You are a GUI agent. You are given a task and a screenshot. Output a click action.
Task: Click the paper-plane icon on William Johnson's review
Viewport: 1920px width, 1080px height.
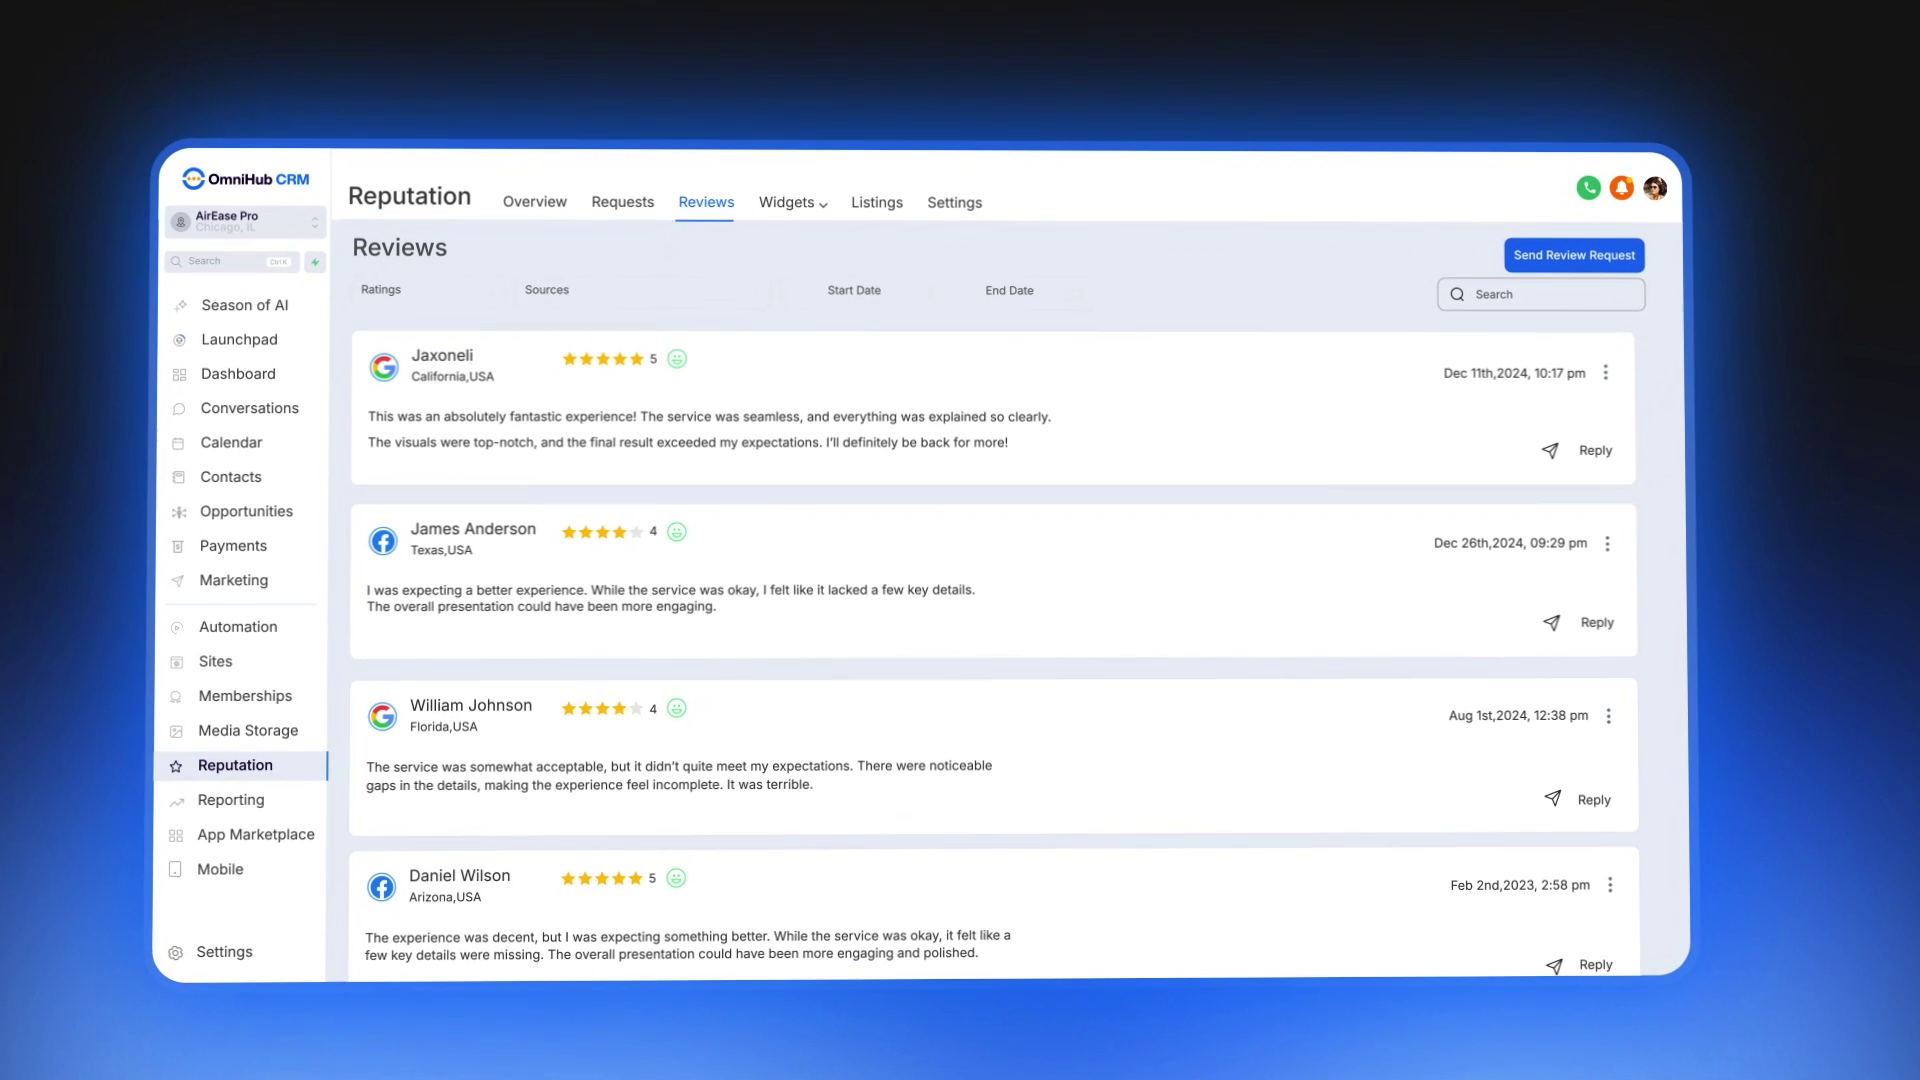click(1552, 798)
